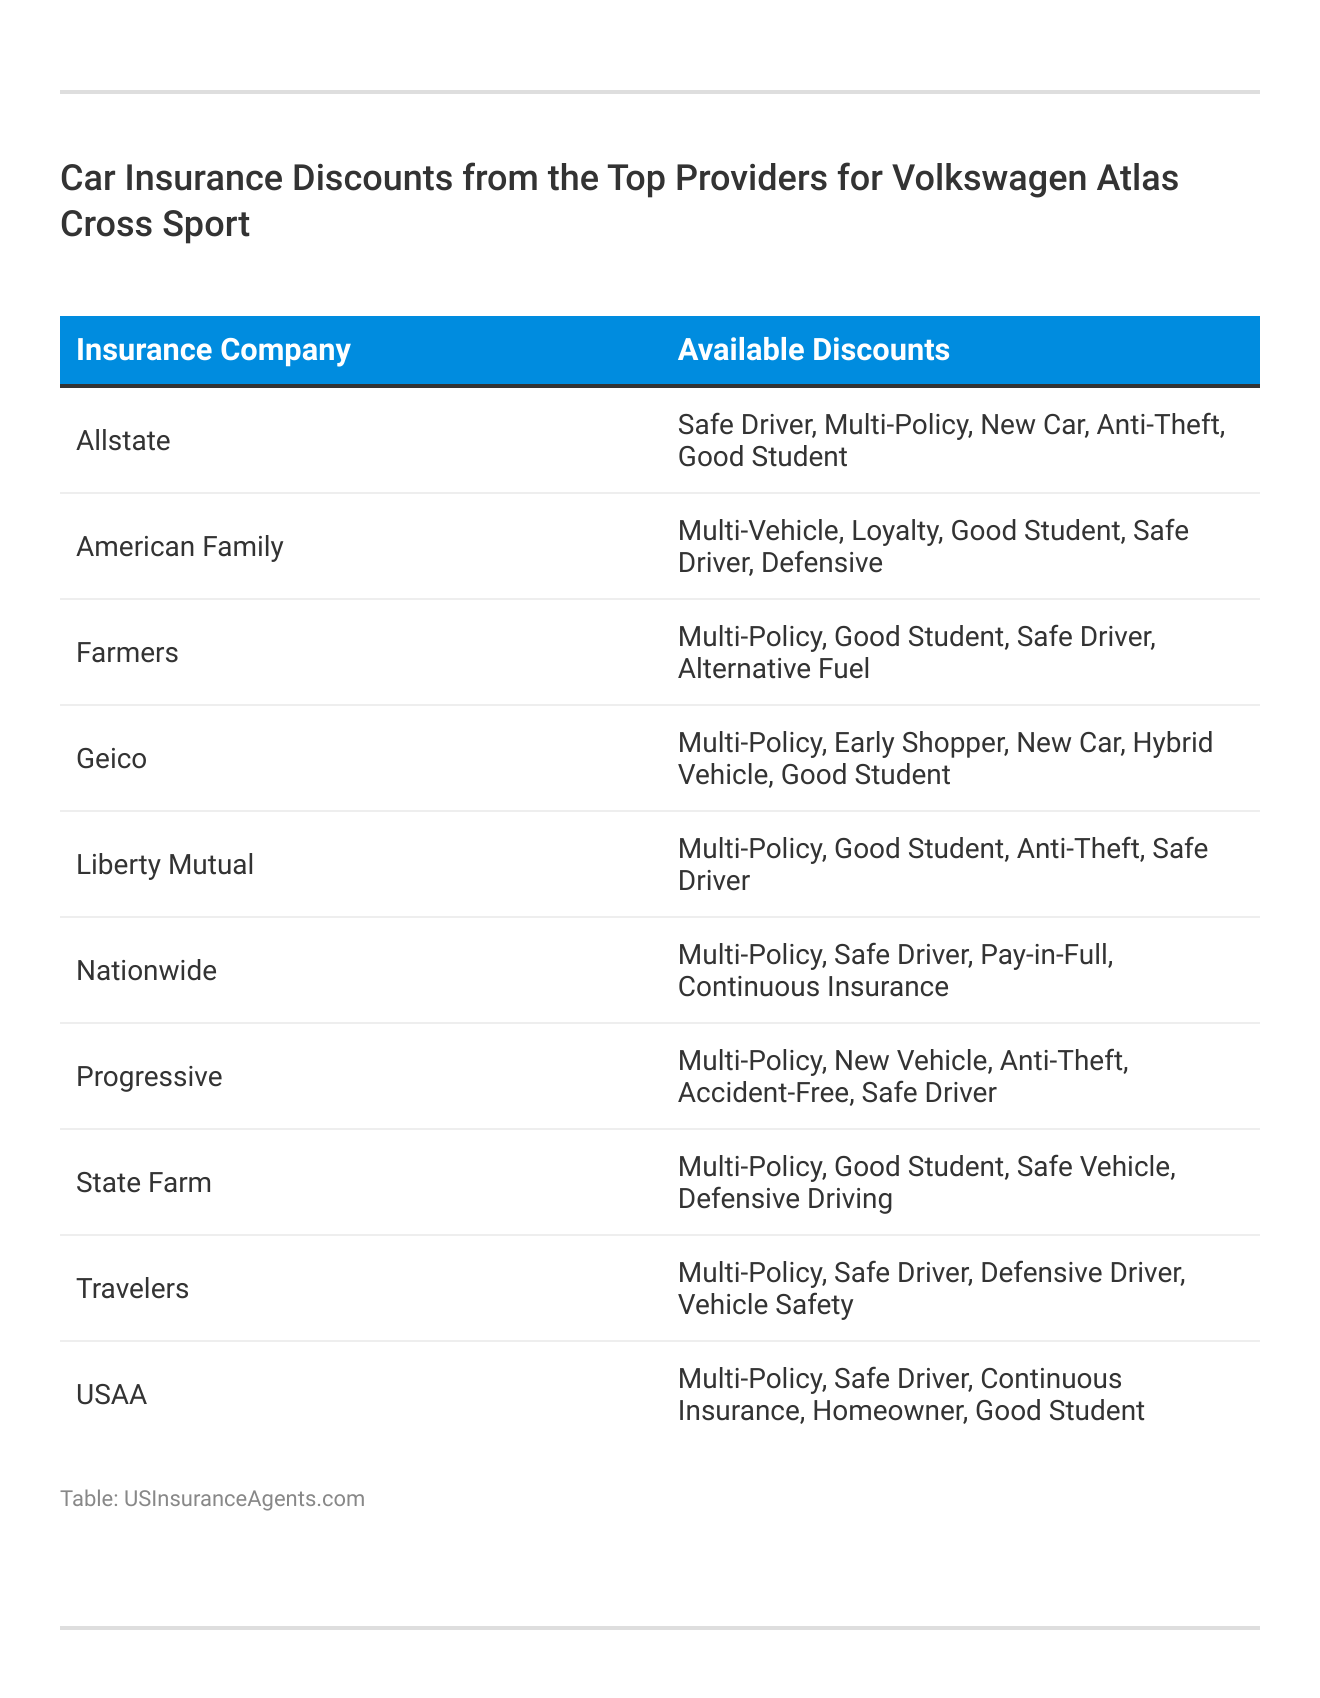
Task: Select Nationwide's Pay-in-Full discounts cell
Action: (x=895, y=971)
